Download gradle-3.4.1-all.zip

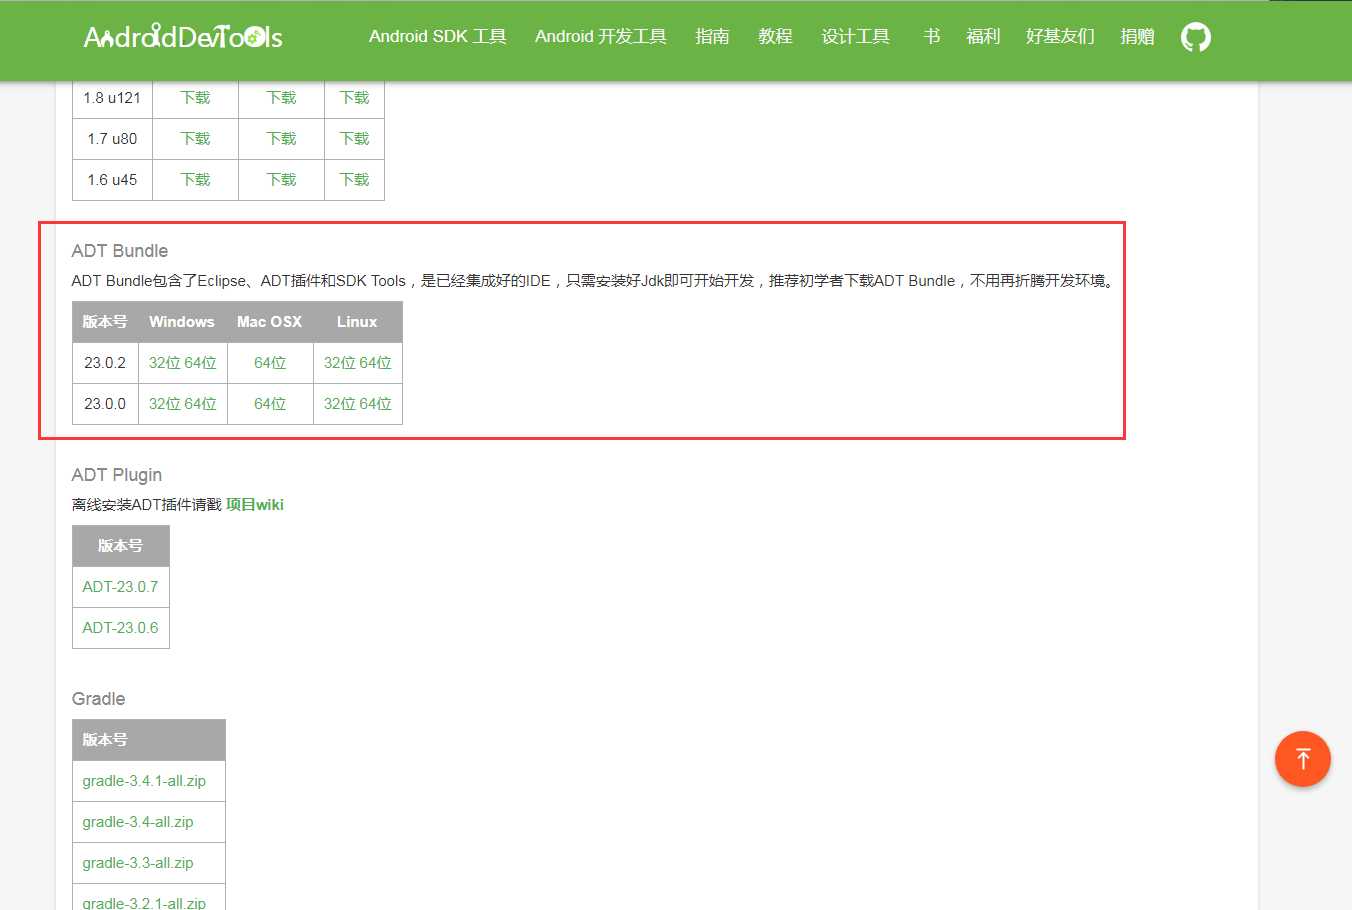click(x=144, y=781)
